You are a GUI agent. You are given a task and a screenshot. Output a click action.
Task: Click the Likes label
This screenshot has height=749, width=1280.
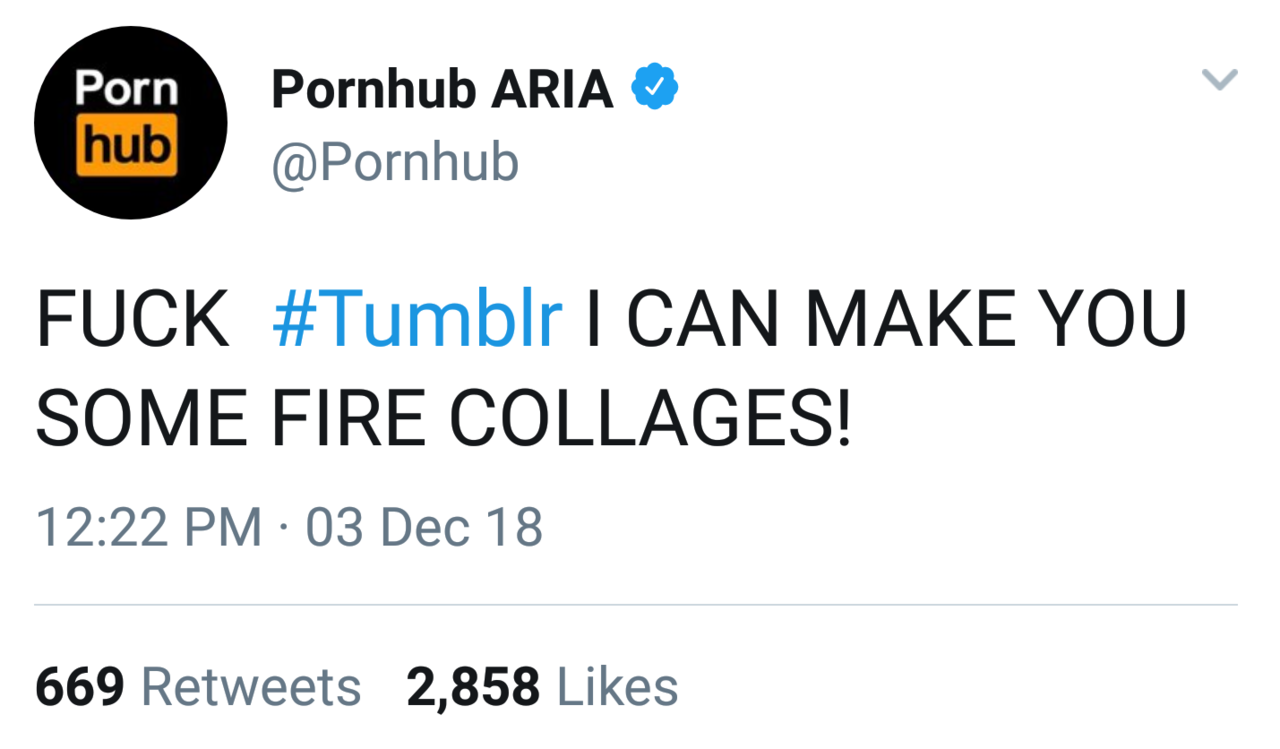click(x=617, y=687)
